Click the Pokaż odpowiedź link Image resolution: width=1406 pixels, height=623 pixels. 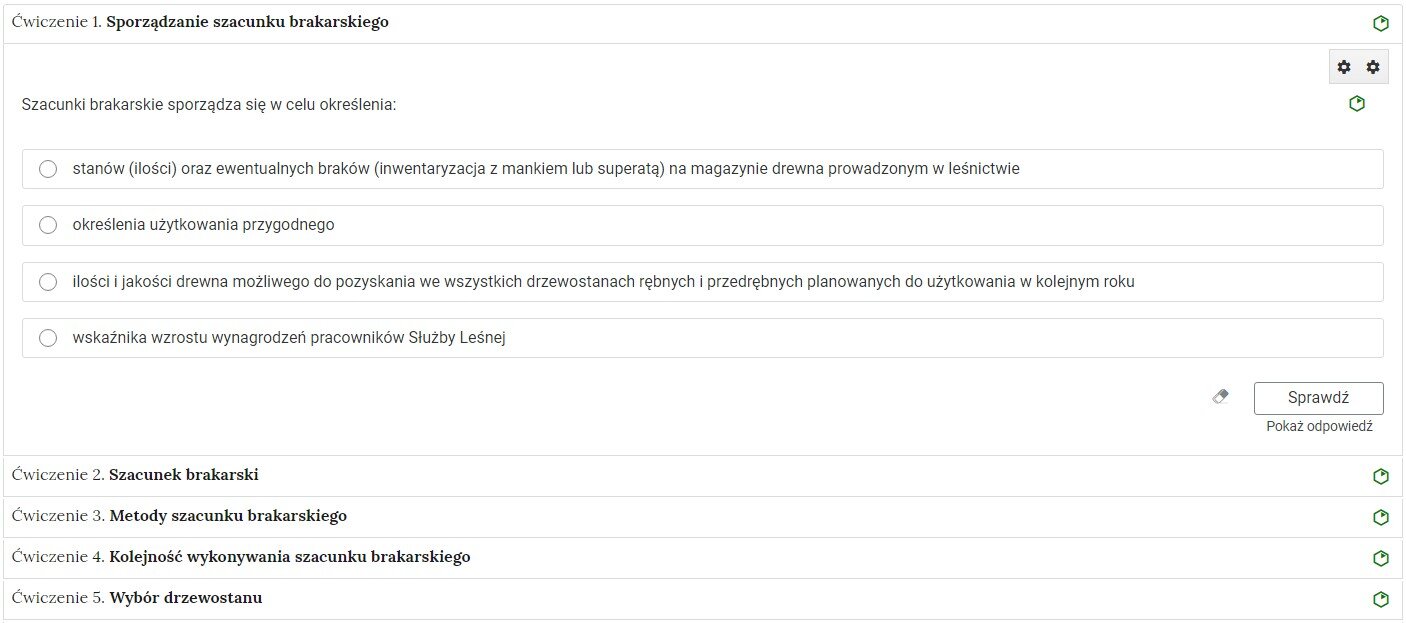tap(1319, 426)
